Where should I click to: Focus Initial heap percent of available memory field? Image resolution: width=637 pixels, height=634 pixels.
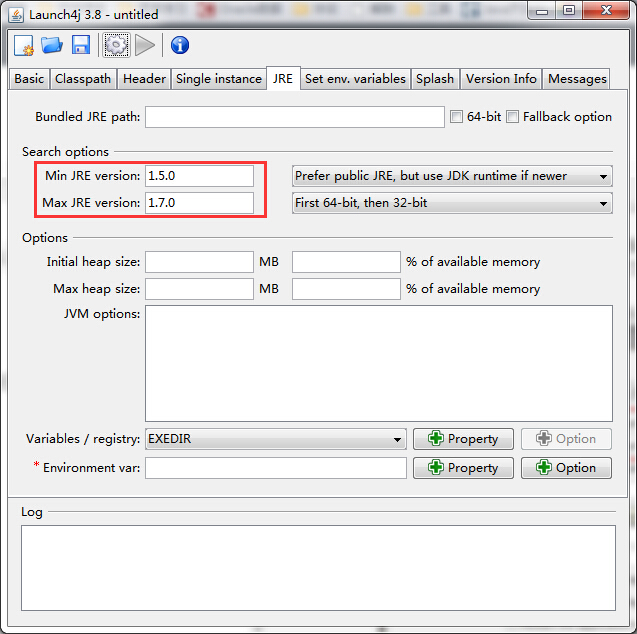[346, 262]
